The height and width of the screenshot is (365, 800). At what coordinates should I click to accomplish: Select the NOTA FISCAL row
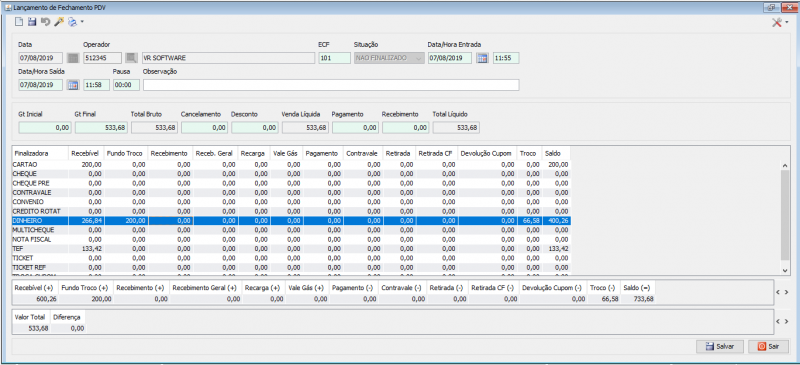[x=291, y=239]
